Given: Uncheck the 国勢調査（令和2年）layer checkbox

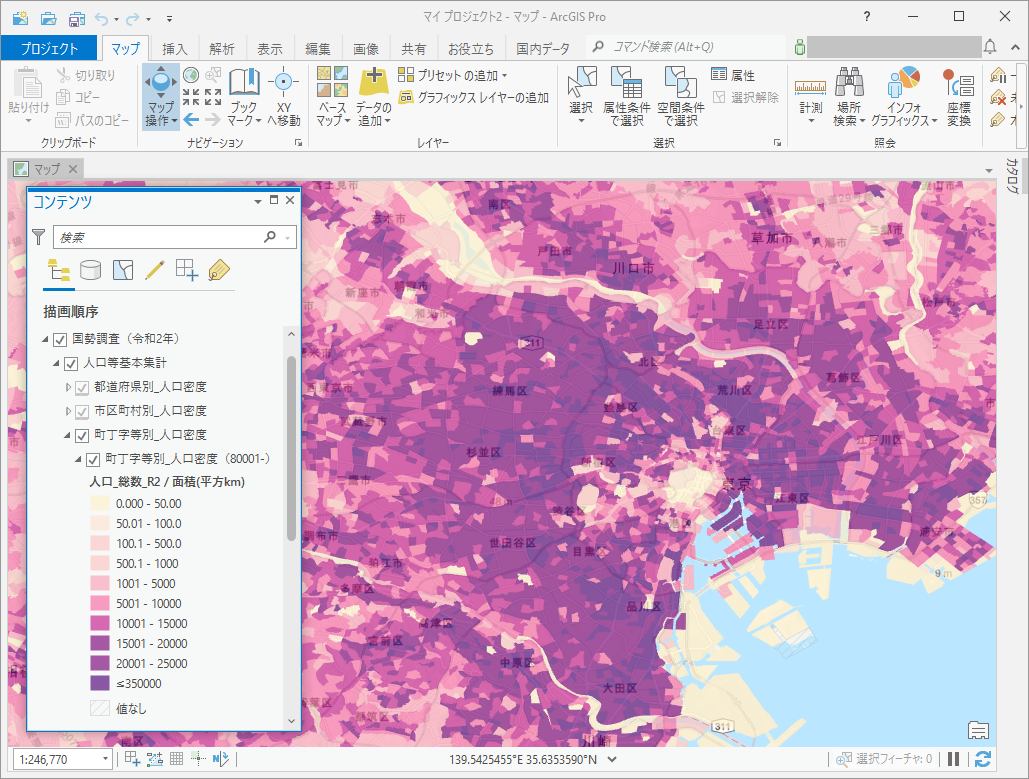Looking at the screenshot, I should 60,339.
